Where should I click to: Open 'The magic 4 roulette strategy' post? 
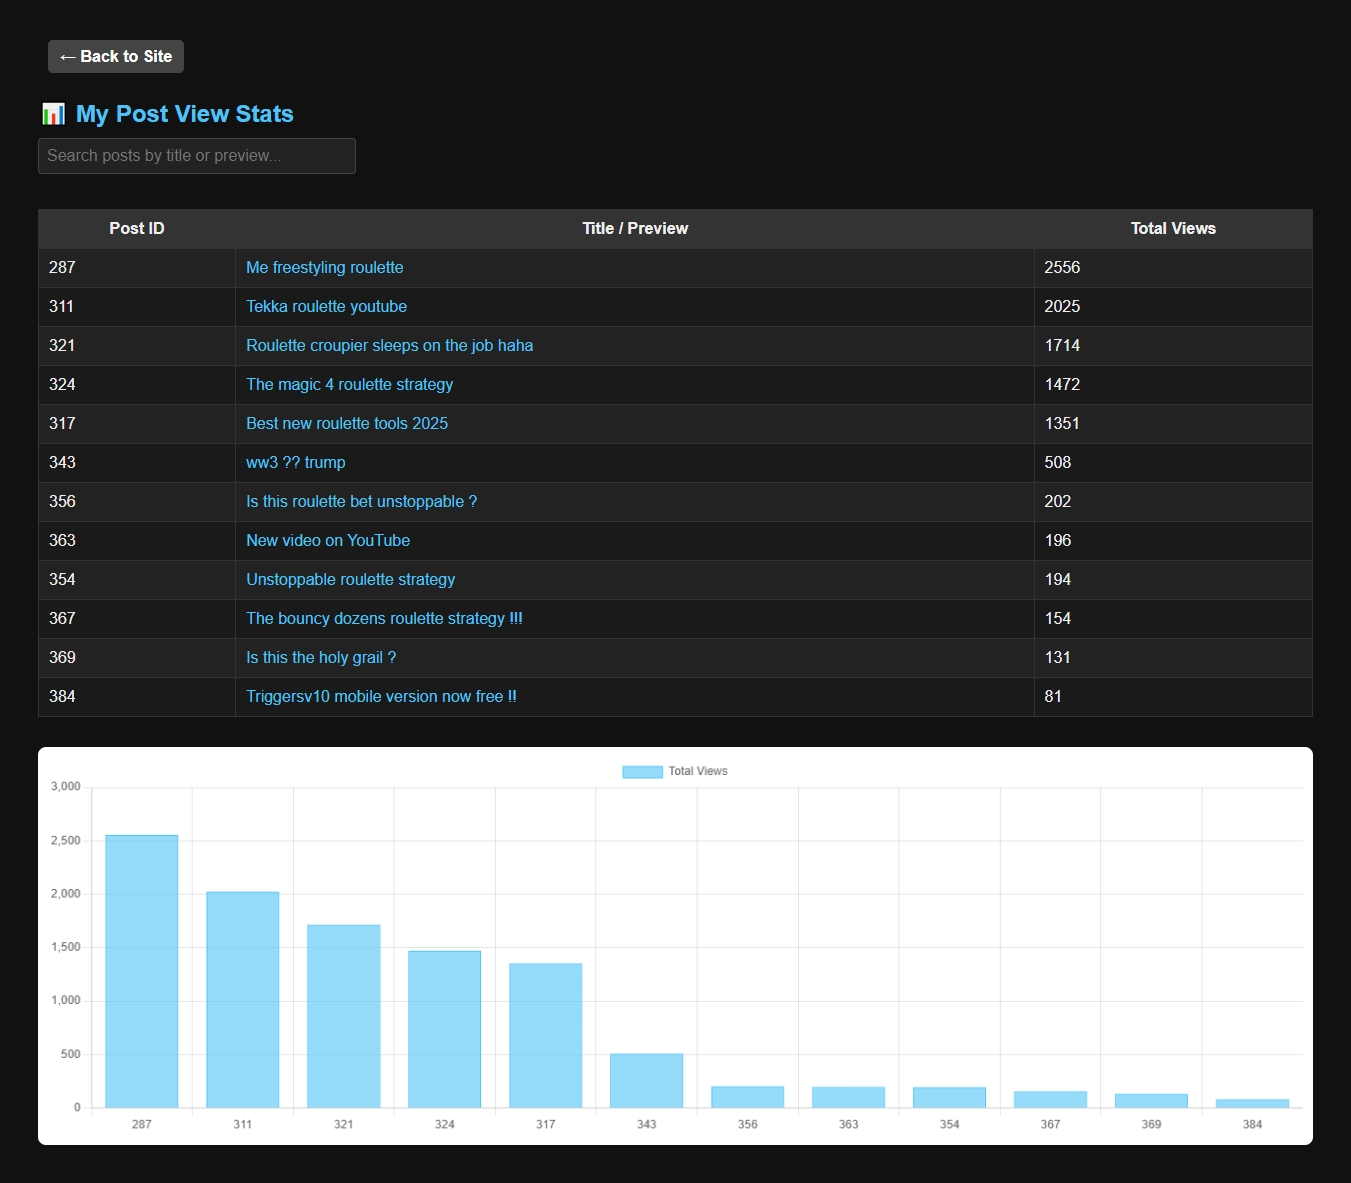pyautogui.click(x=349, y=385)
